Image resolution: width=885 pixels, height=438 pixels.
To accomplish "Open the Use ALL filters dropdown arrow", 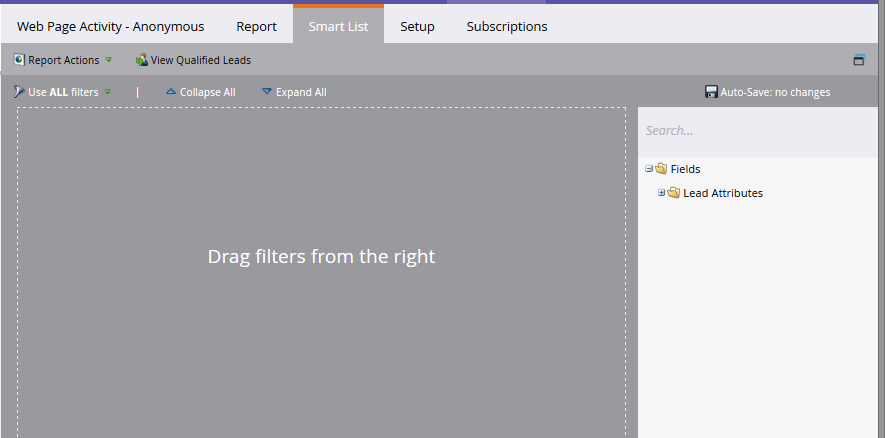I will 107,92.
